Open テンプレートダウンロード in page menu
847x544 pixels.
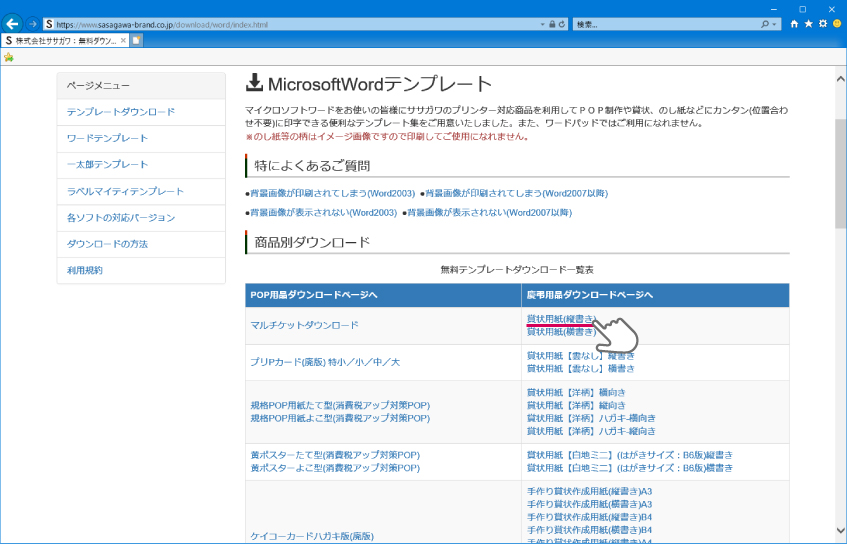121,112
